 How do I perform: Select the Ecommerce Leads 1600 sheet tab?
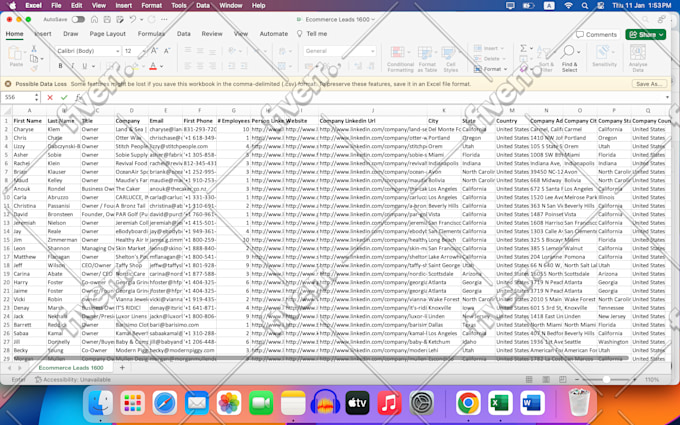(71, 367)
